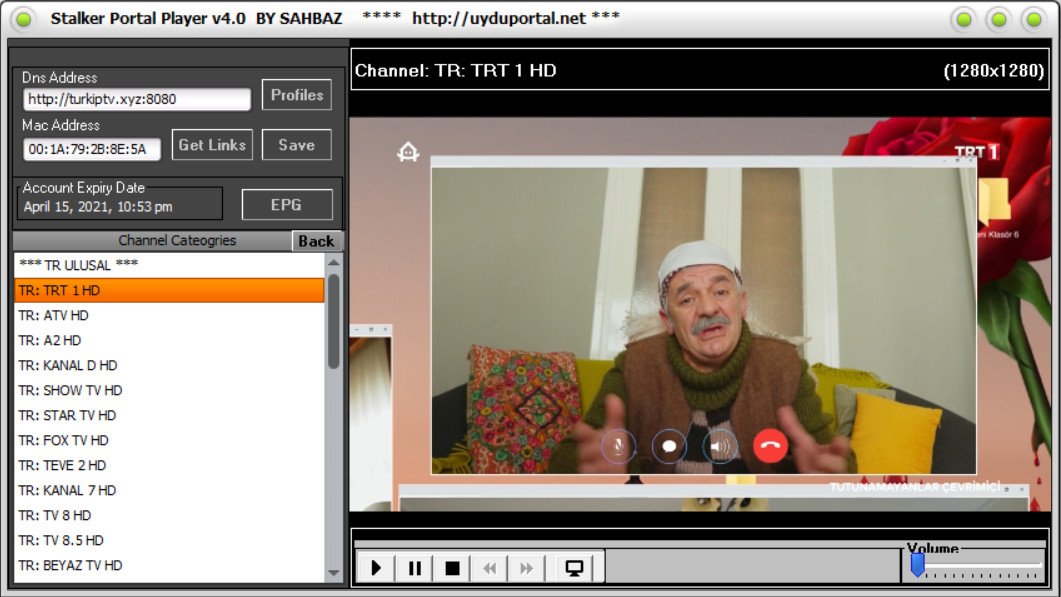Viewport: 1061px width, 597px height.
Task: Click the rewind double-arrow button
Action: point(489,568)
